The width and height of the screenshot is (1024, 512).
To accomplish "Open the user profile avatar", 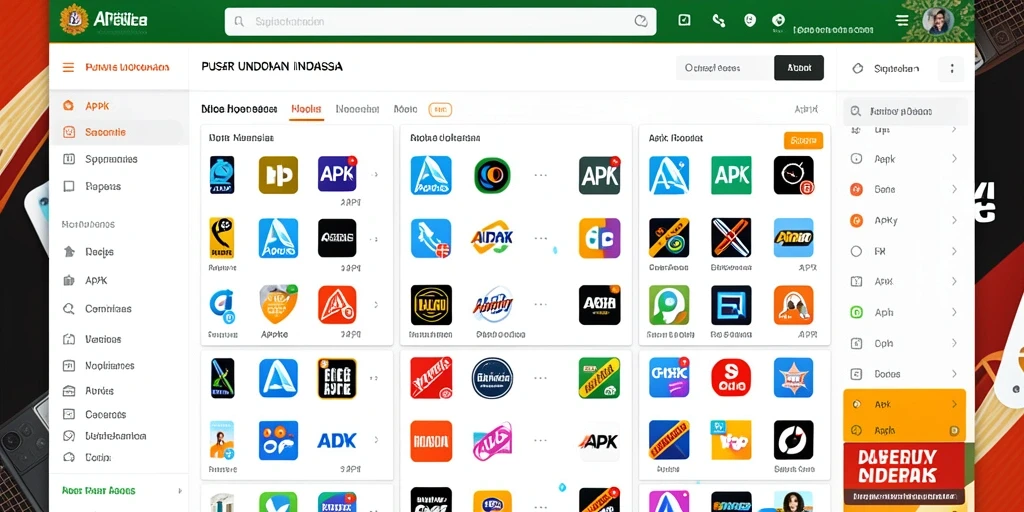I will click(x=938, y=21).
